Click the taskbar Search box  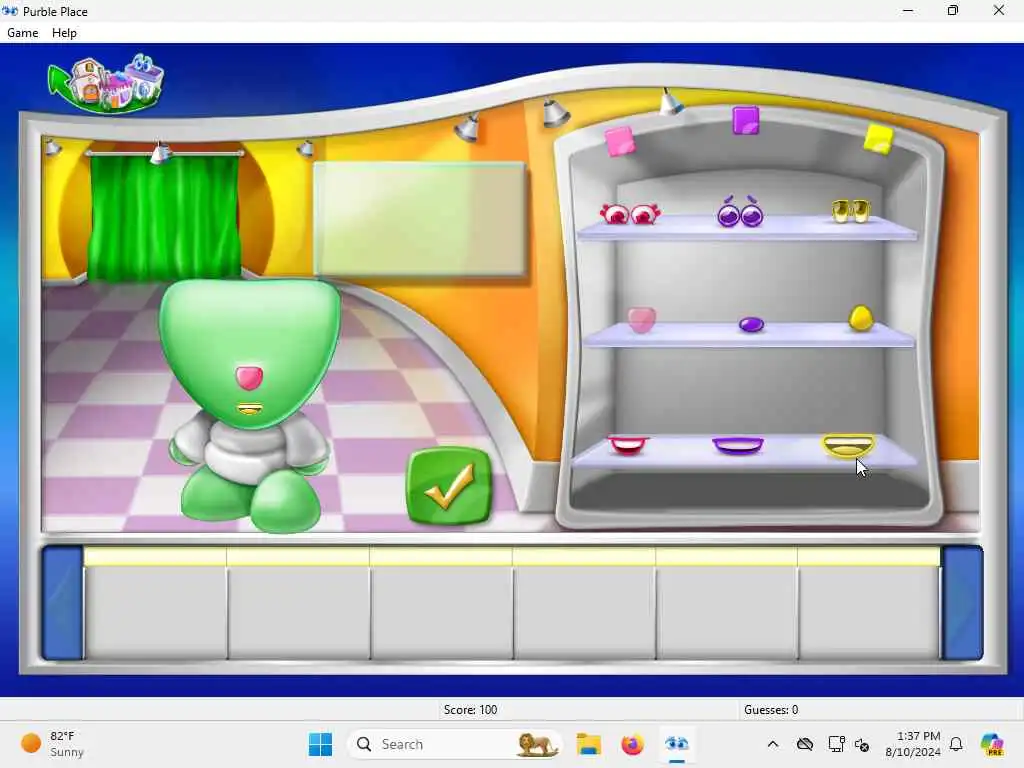point(455,744)
